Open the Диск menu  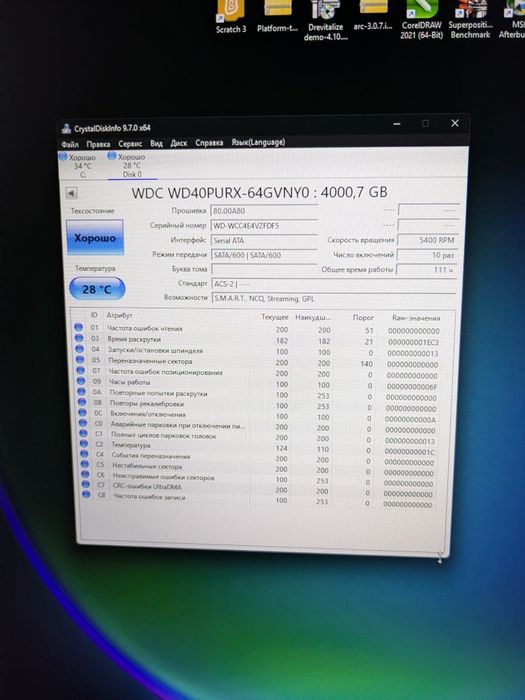pos(179,143)
